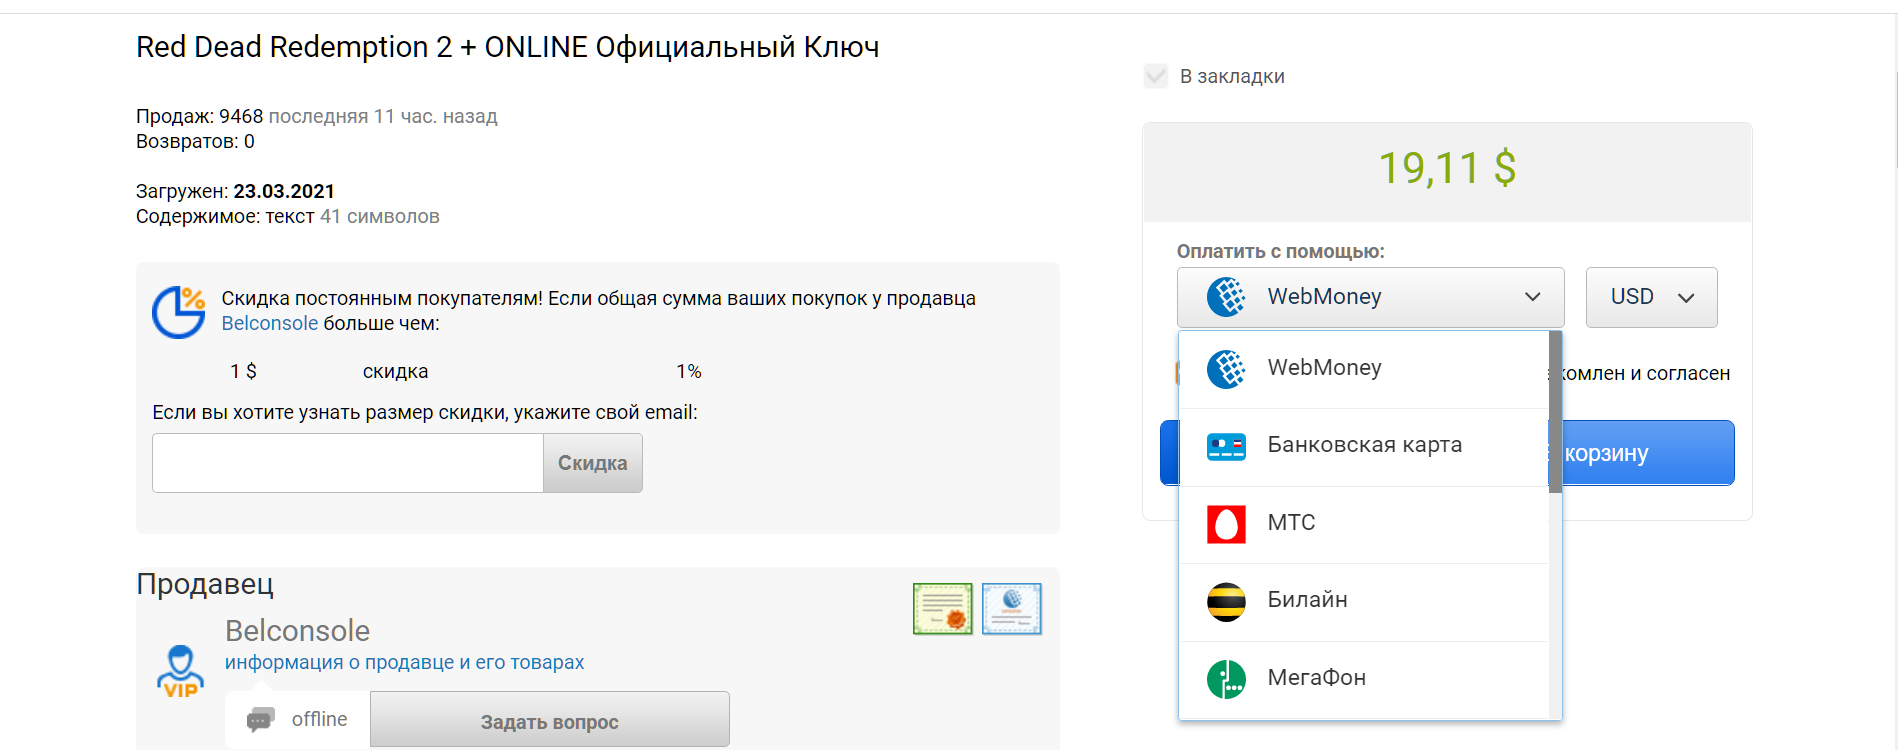Click the email input field for discount
The image size is (1898, 750).
click(x=348, y=463)
